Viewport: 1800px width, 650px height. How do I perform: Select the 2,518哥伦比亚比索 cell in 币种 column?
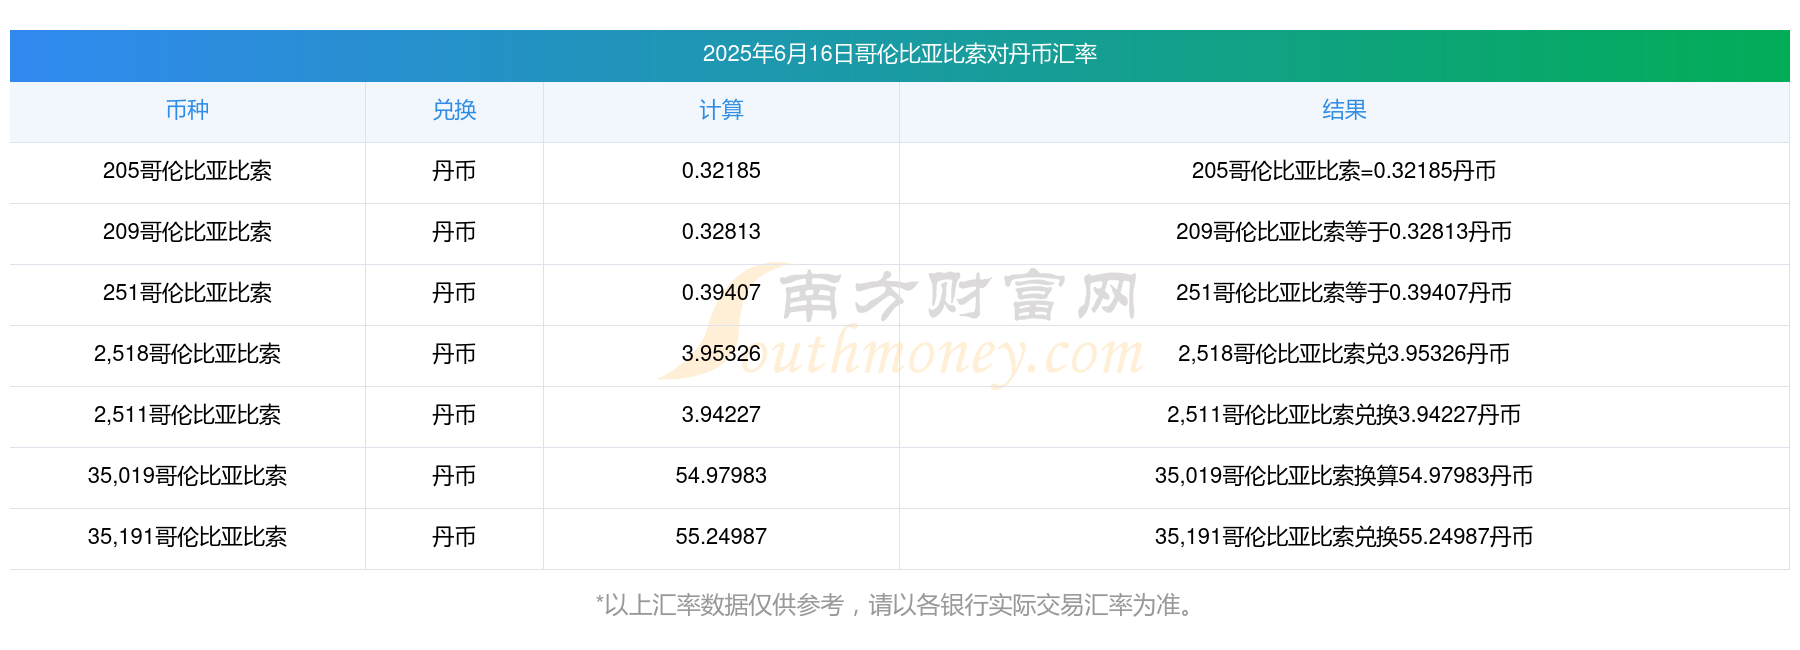point(187,354)
